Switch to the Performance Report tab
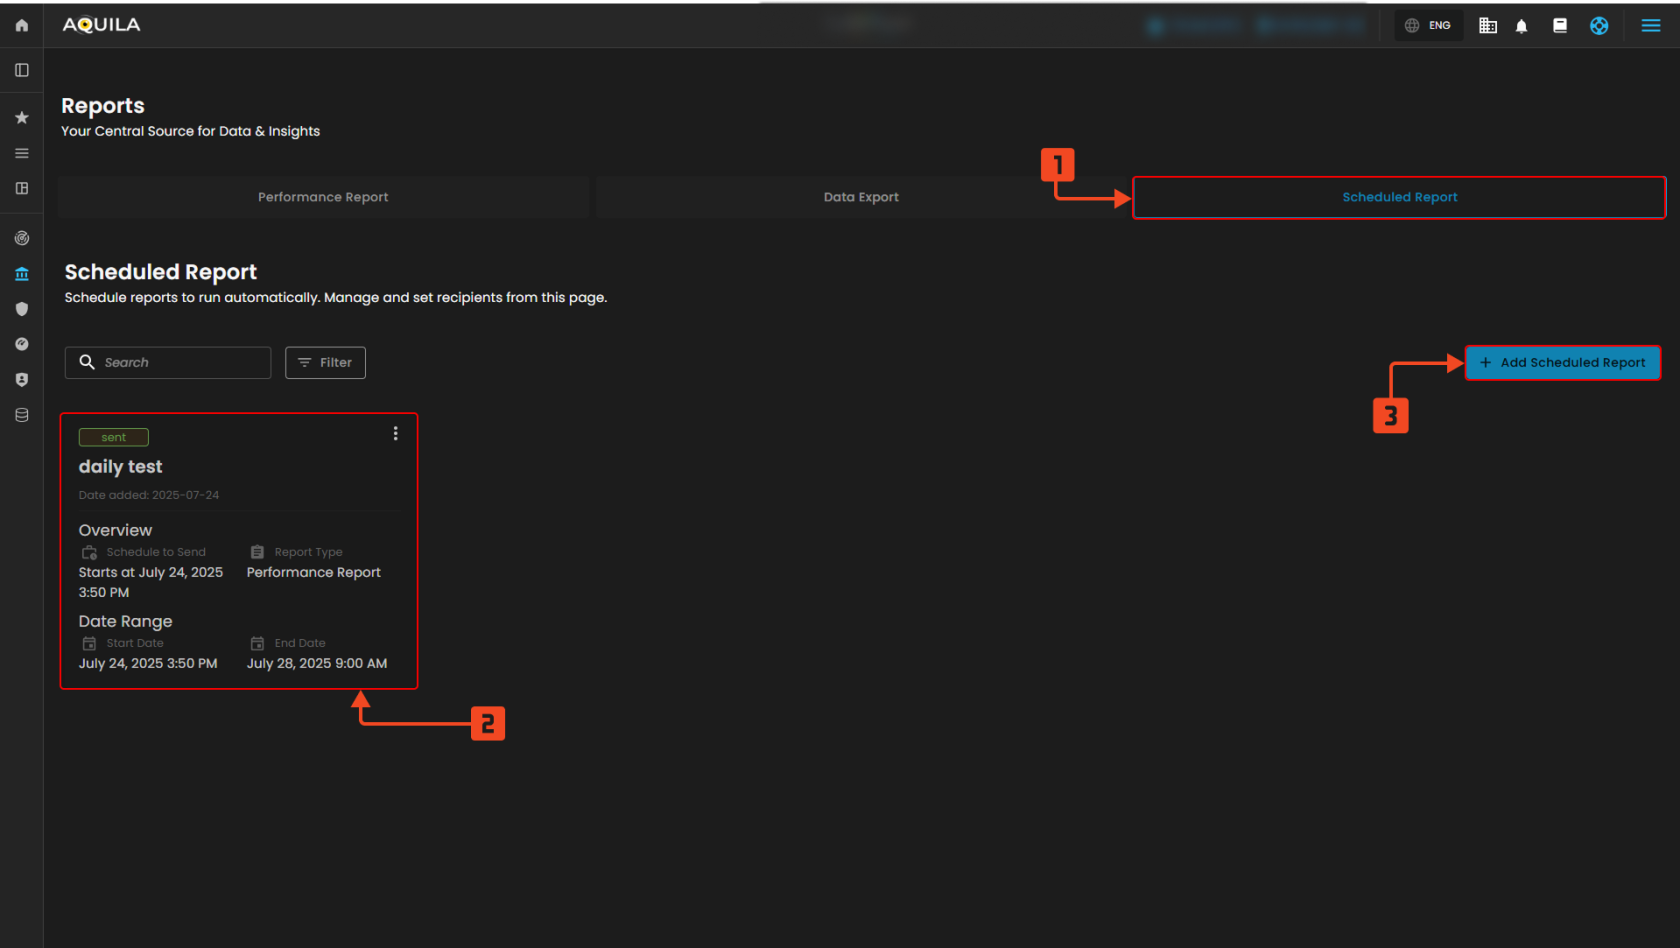1680x948 pixels. tap(323, 197)
